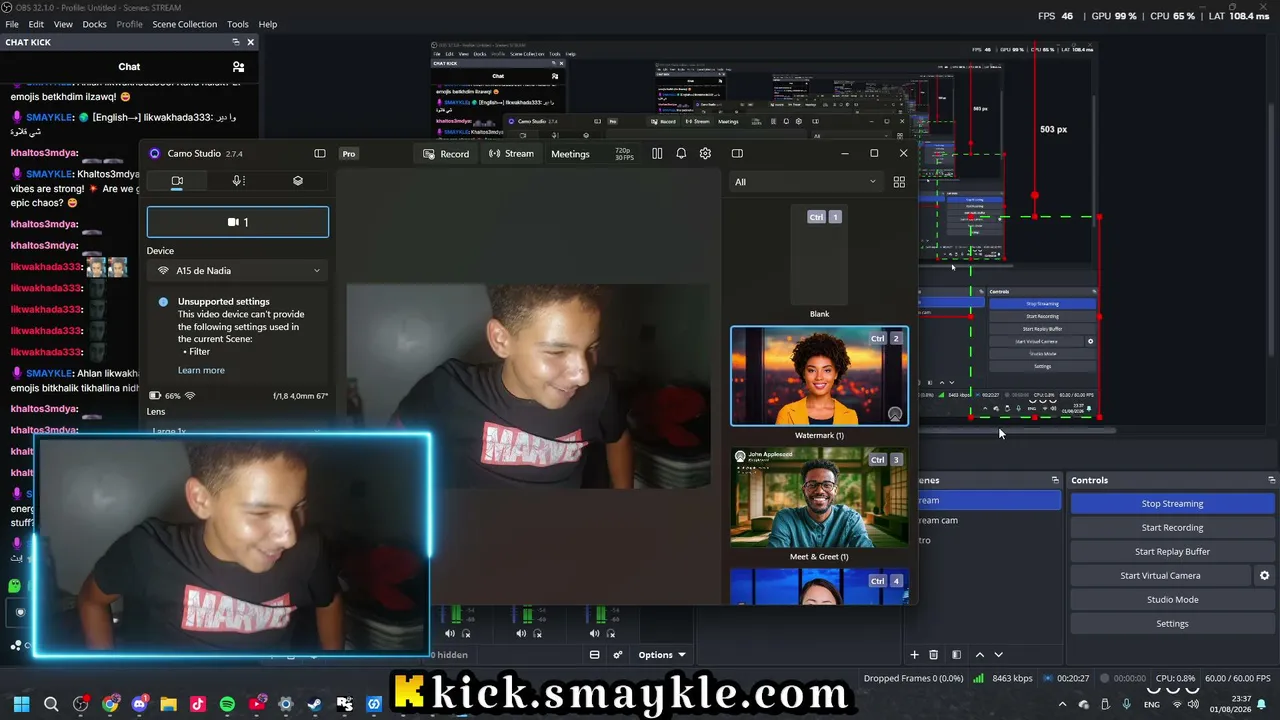Close the Chat Kick dock

[251, 42]
